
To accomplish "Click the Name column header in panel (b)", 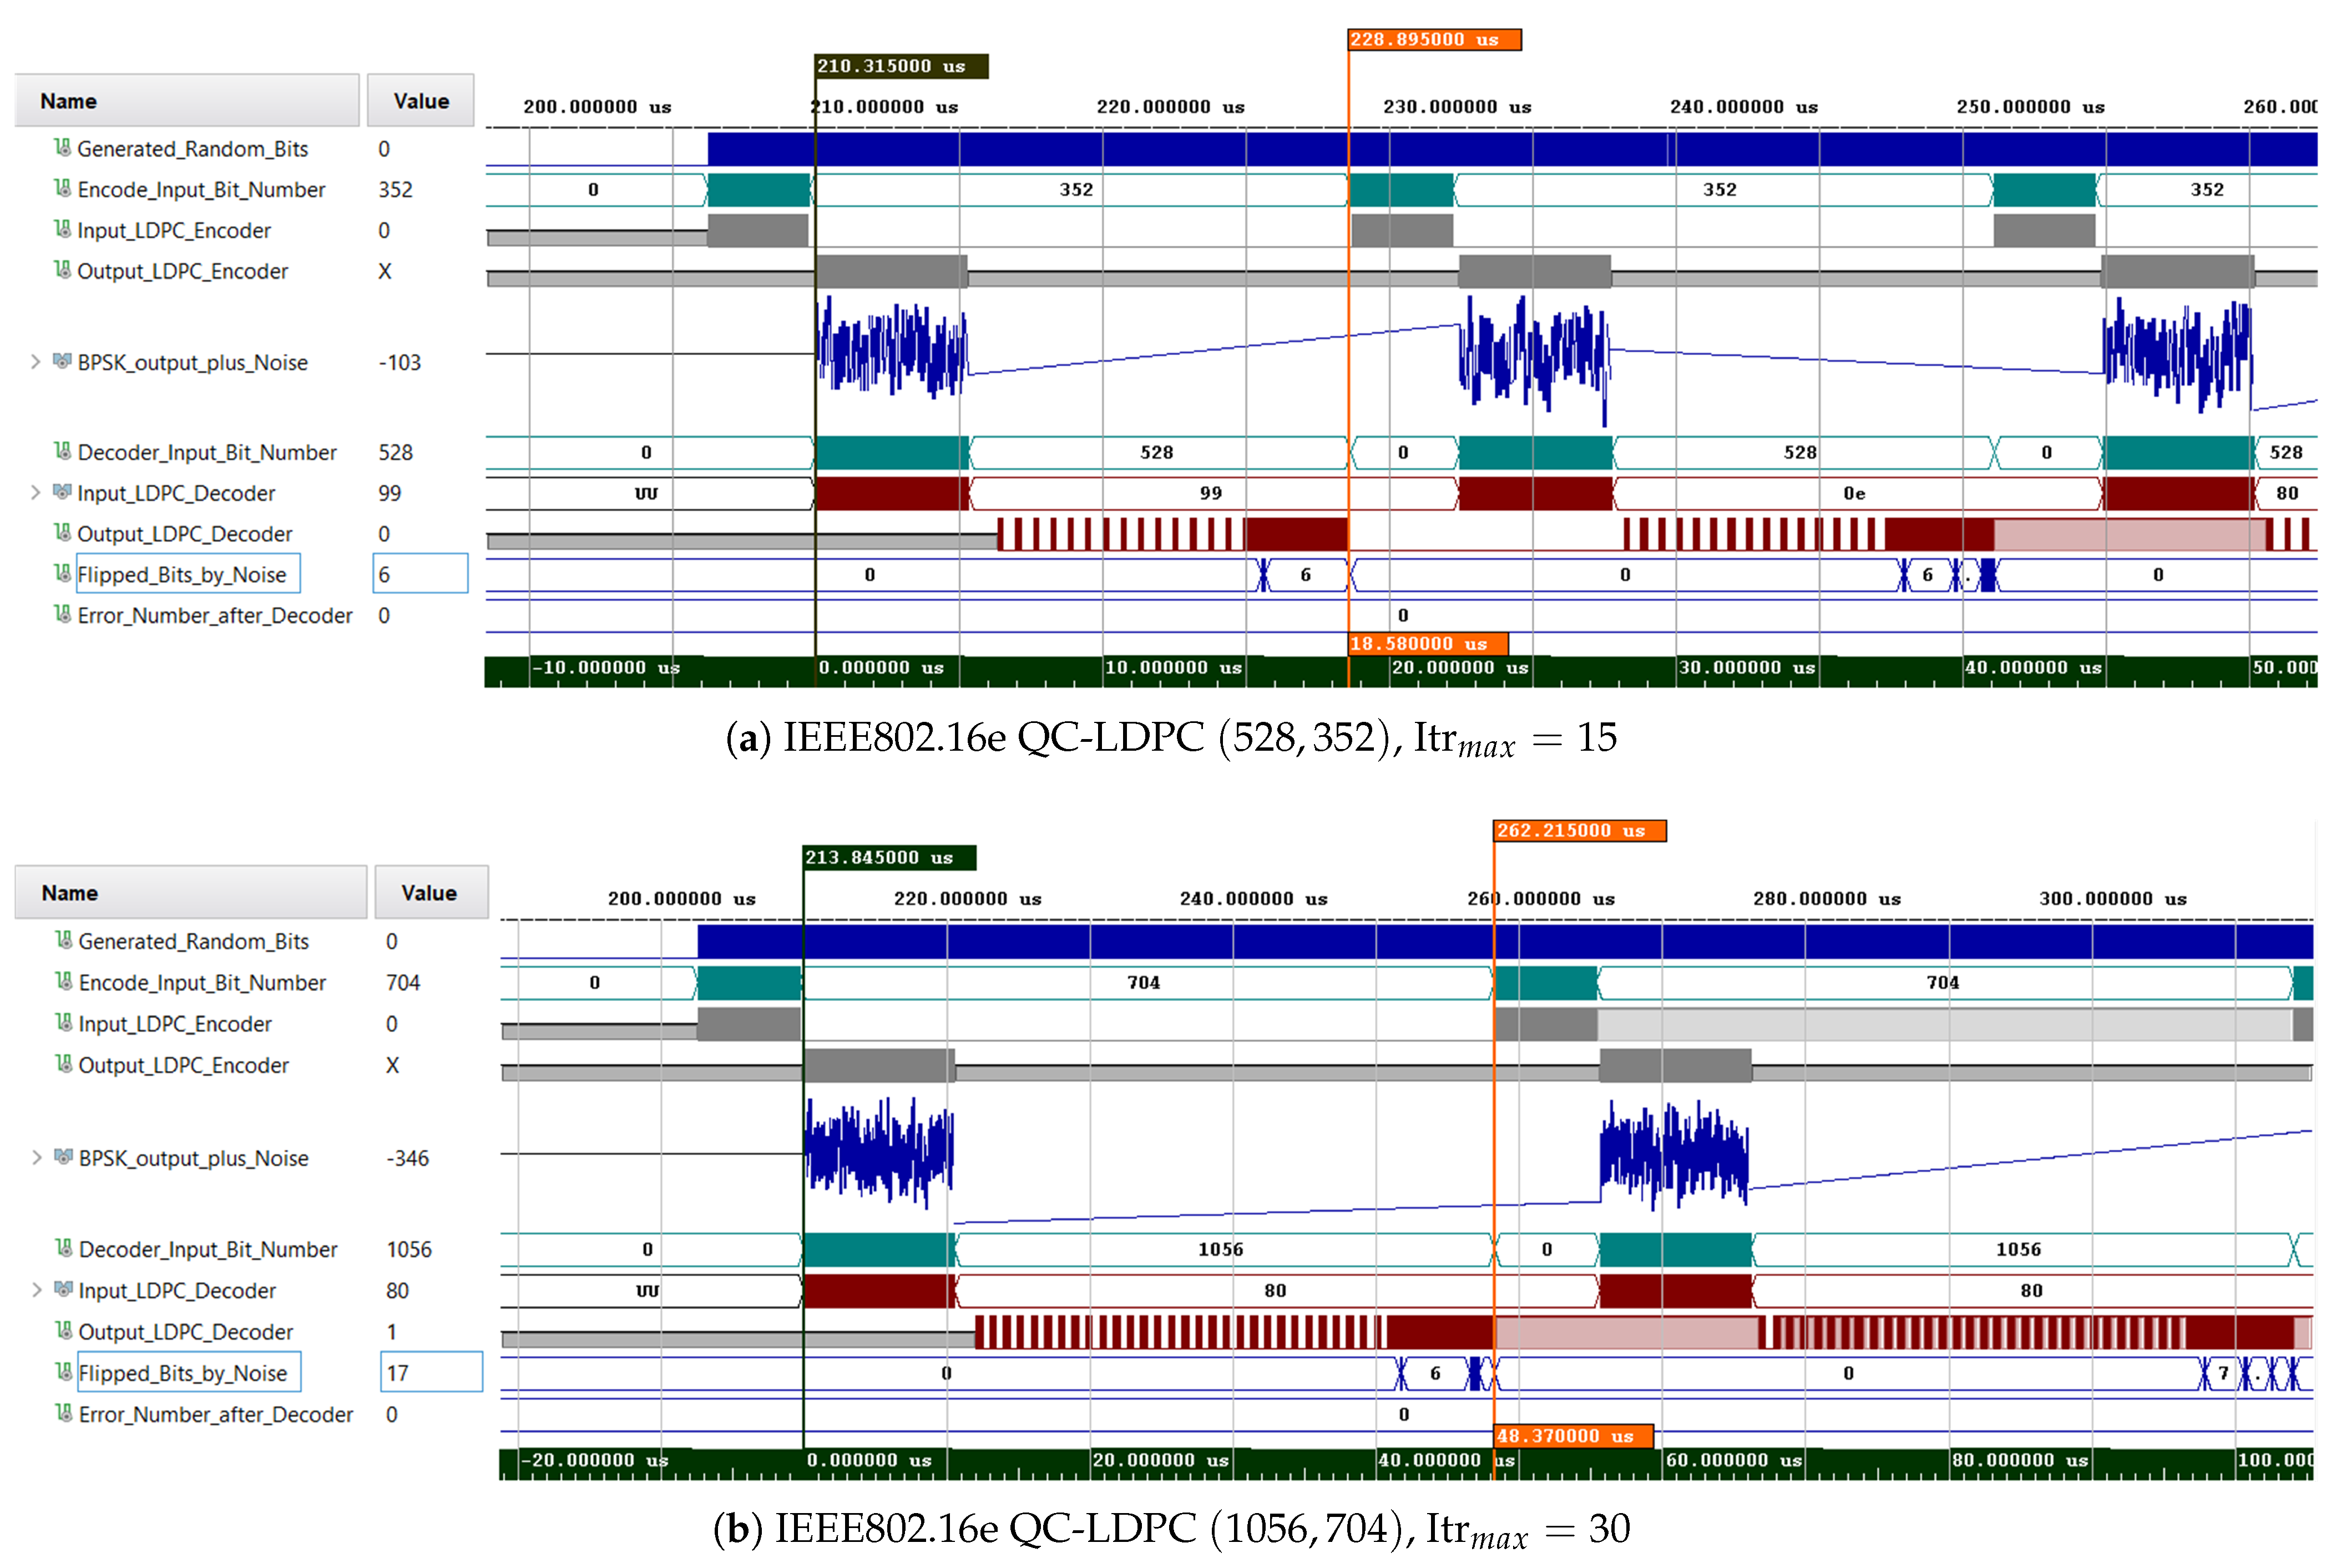I will point(191,893).
